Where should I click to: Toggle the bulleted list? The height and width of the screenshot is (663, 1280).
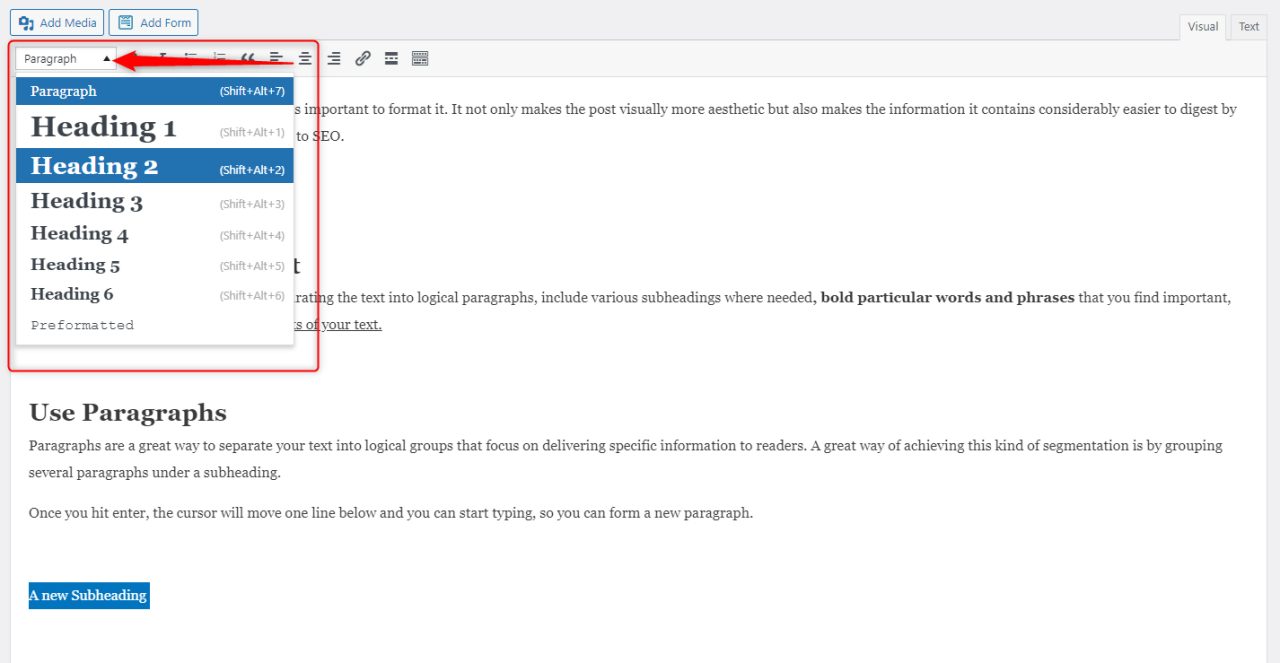191,58
